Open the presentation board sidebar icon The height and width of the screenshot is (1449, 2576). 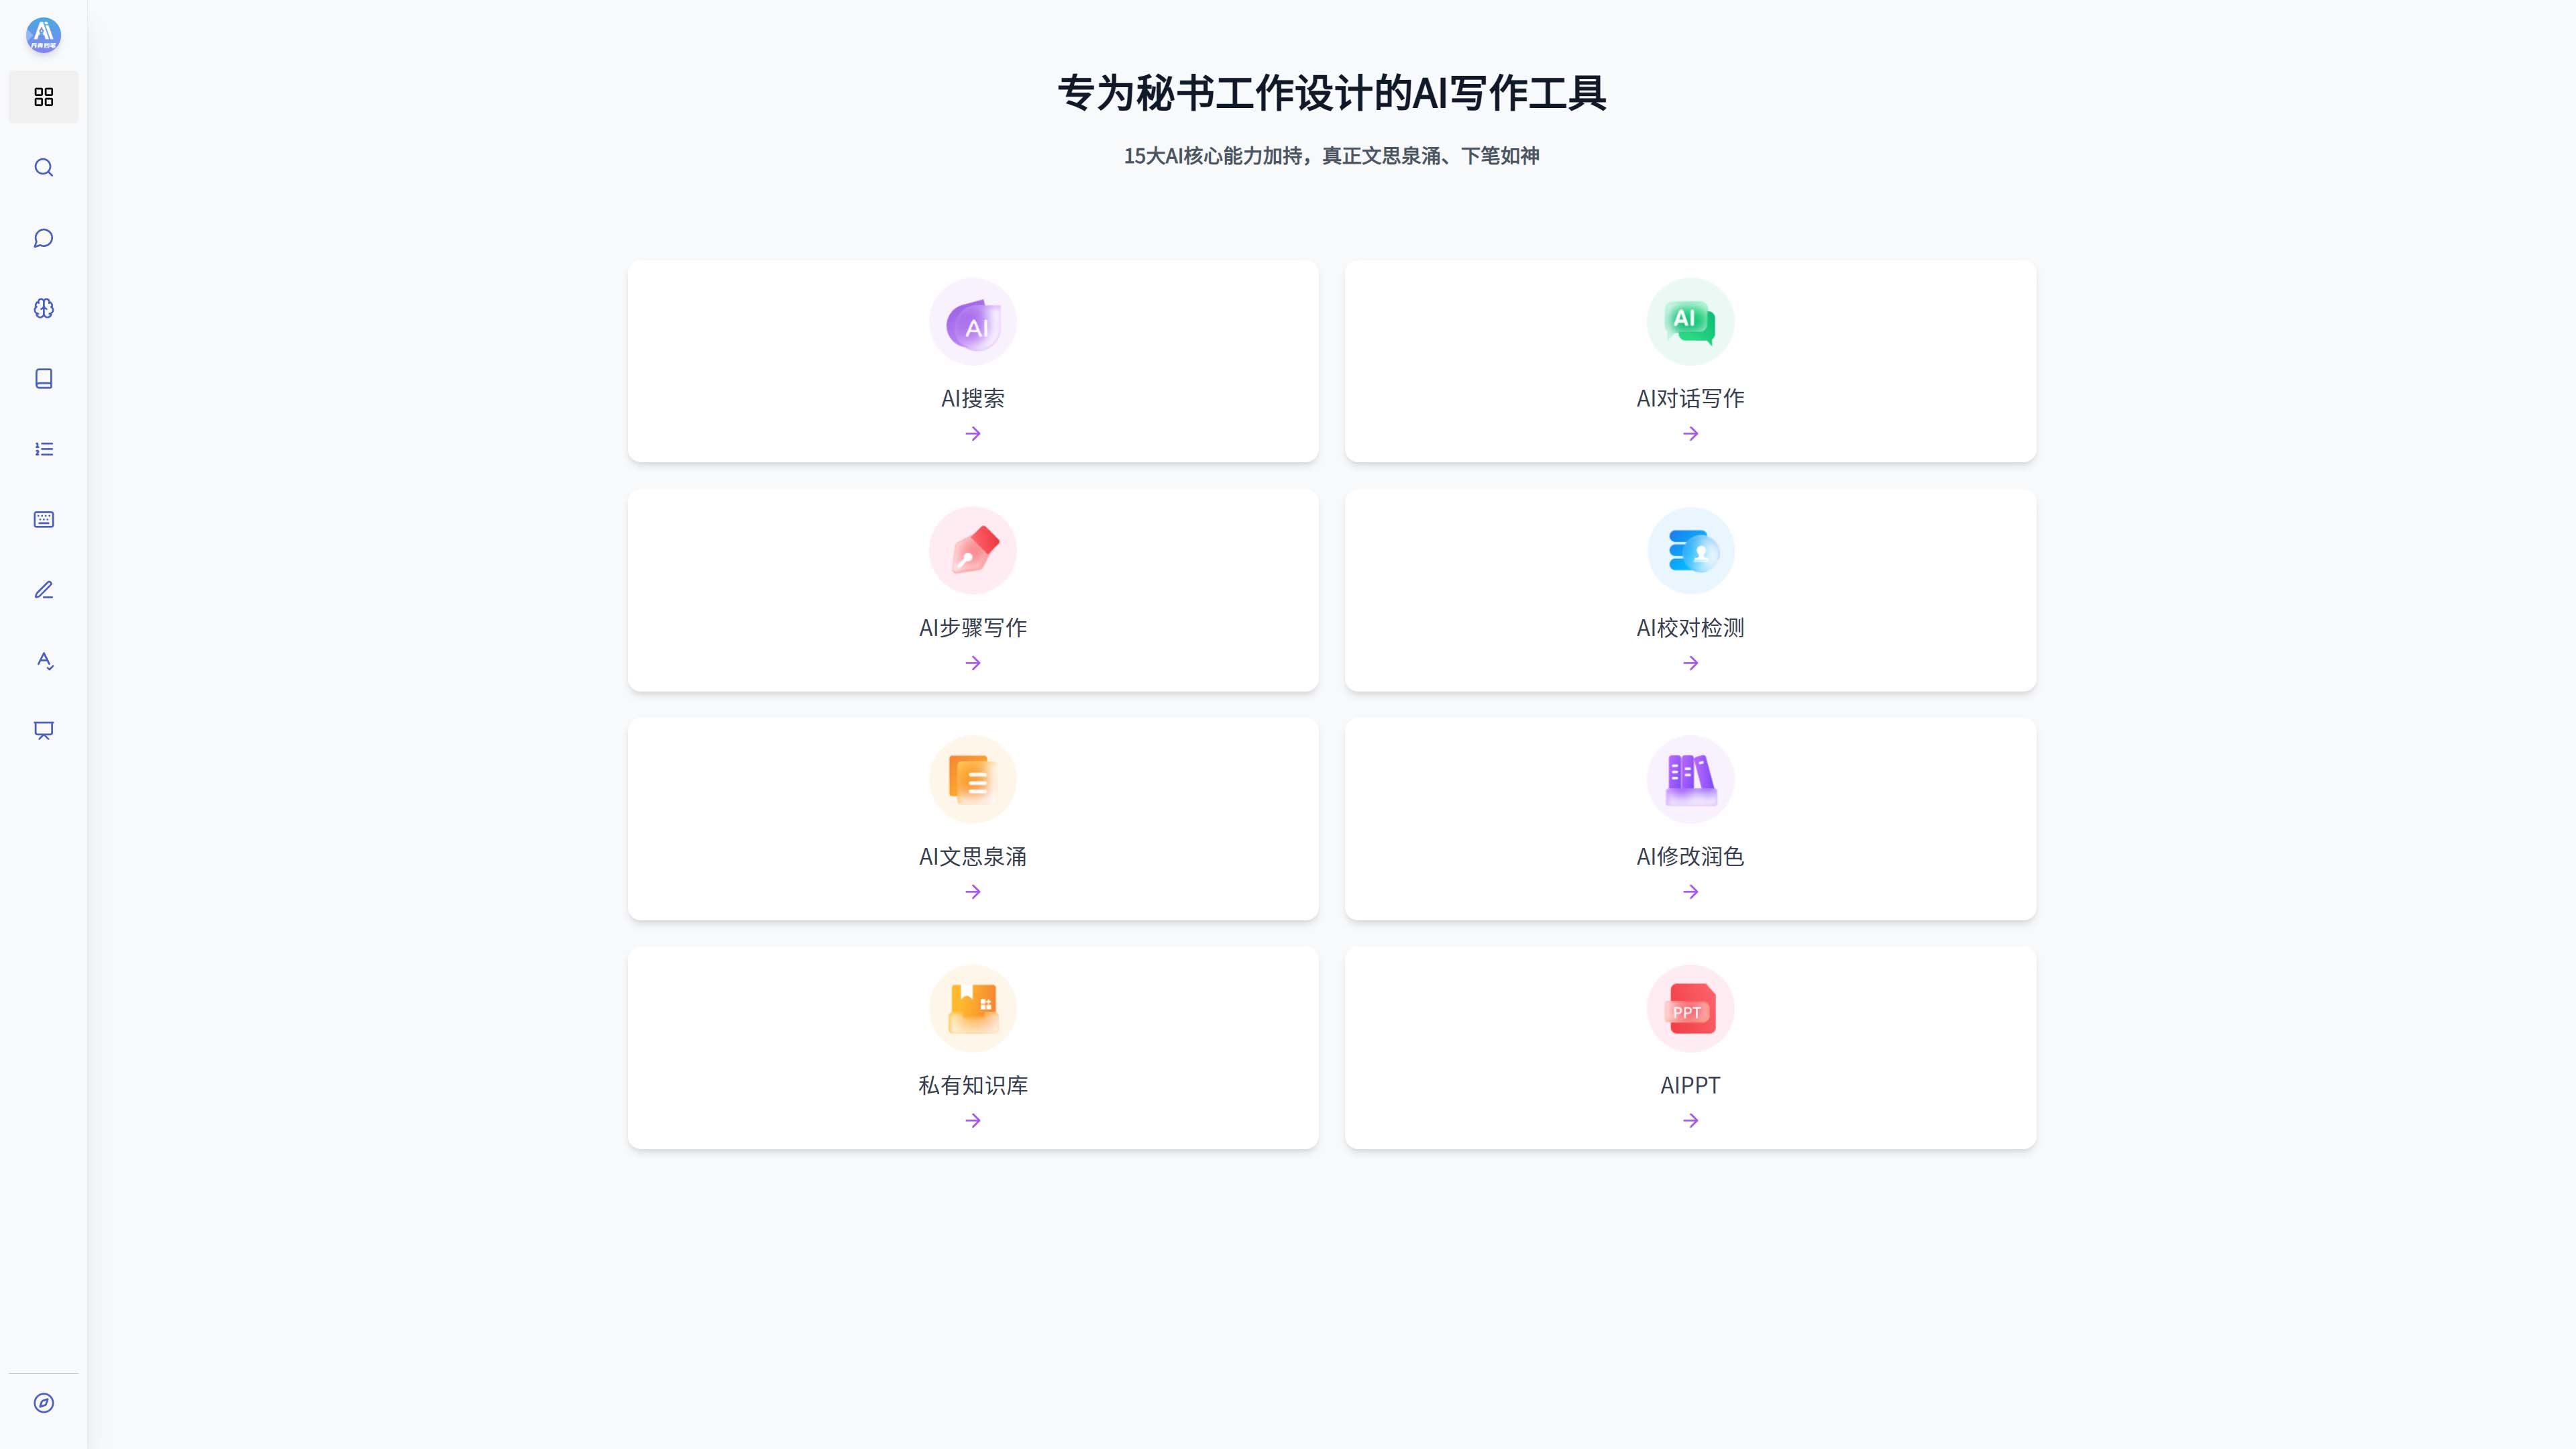tap(43, 730)
